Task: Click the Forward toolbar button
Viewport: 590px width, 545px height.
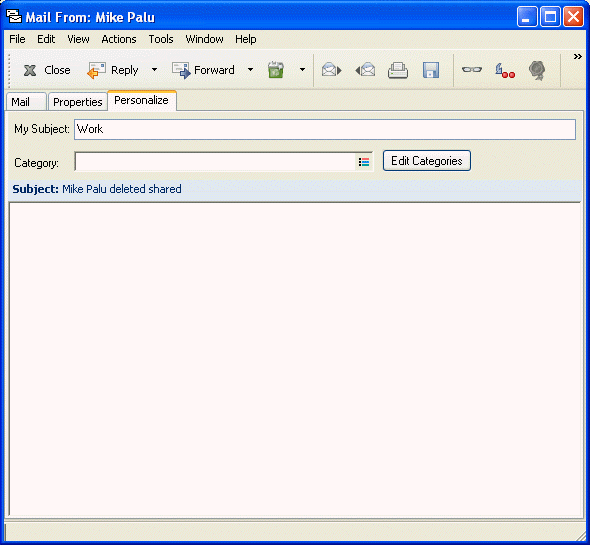Action: pyautogui.click(x=203, y=70)
